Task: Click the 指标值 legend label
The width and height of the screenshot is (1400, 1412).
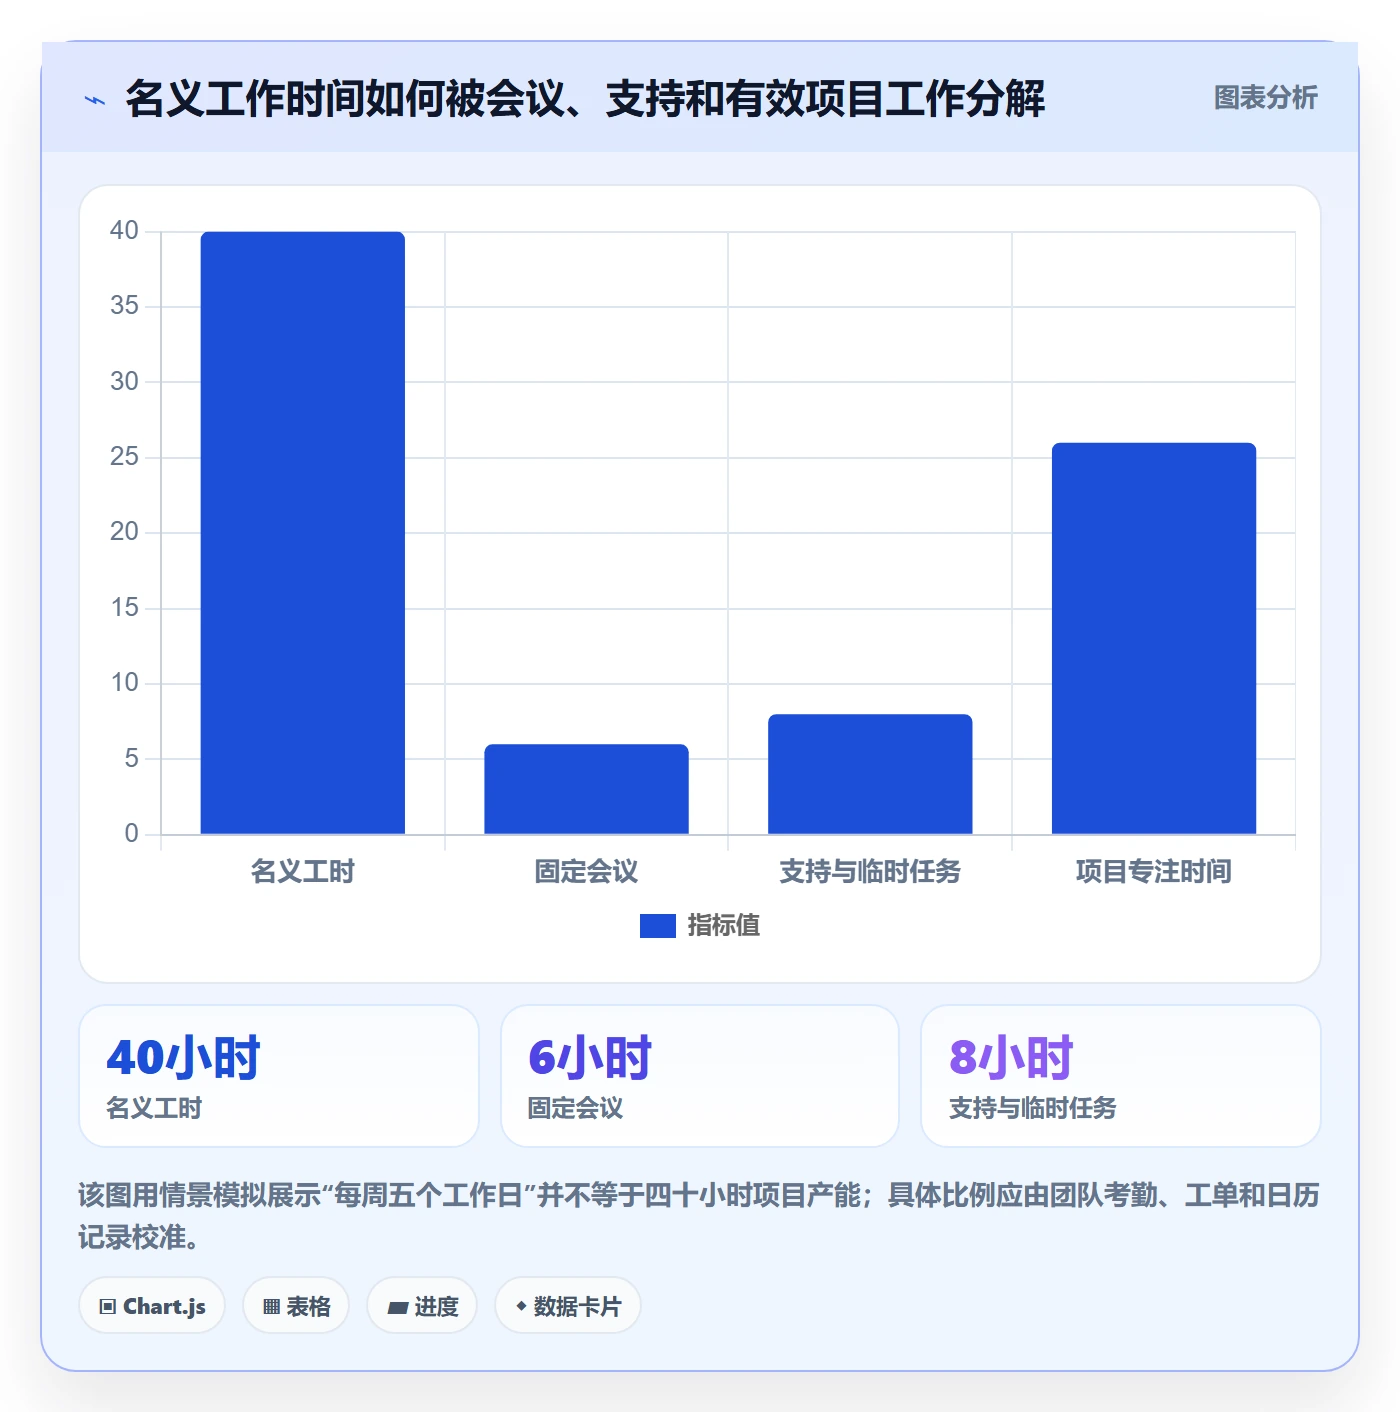Action: 723,926
